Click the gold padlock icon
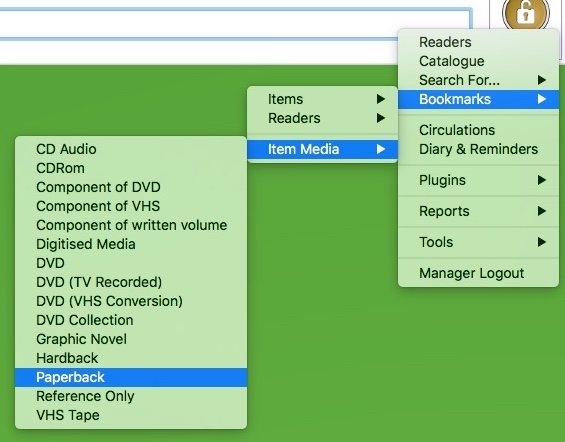This screenshot has width=565, height=442. coord(526,14)
